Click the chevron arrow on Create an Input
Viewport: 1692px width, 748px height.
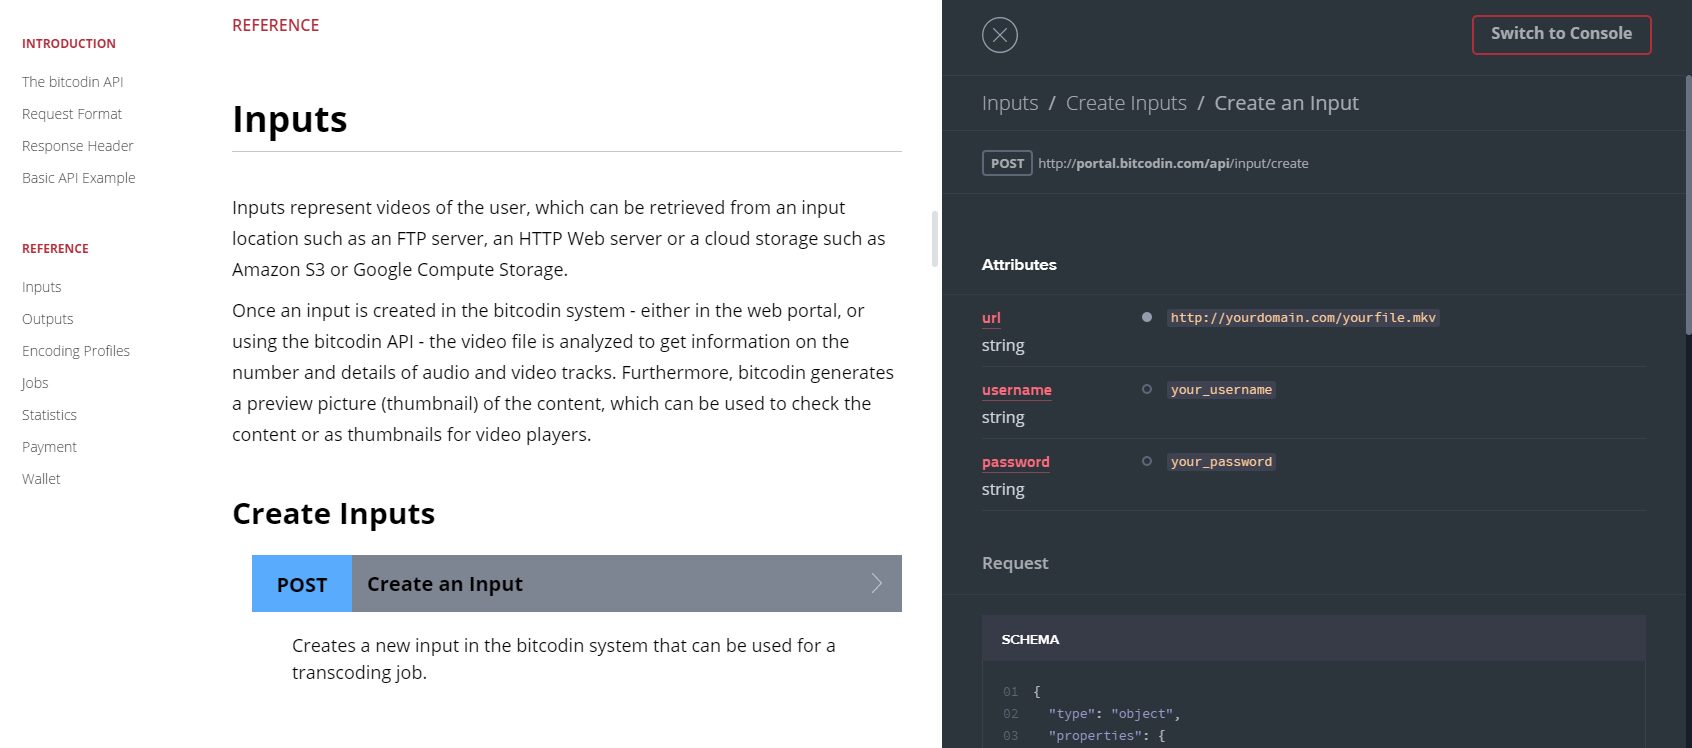[876, 583]
